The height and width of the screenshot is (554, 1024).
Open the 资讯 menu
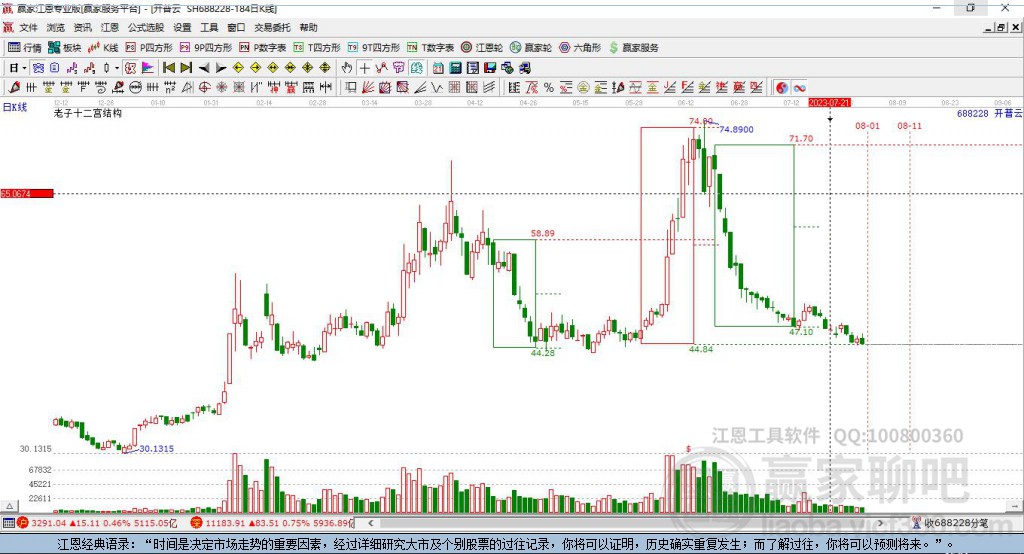click(x=82, y=27)
